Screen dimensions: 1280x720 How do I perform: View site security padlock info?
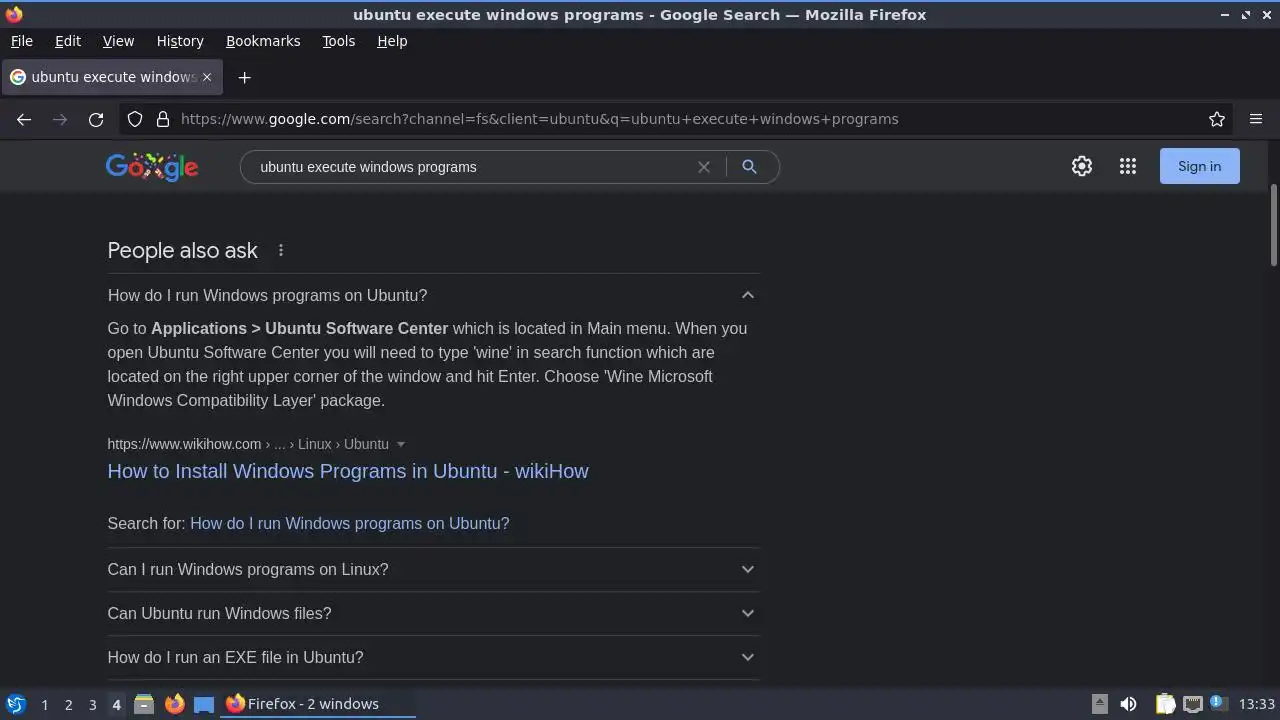click(163, 119)
